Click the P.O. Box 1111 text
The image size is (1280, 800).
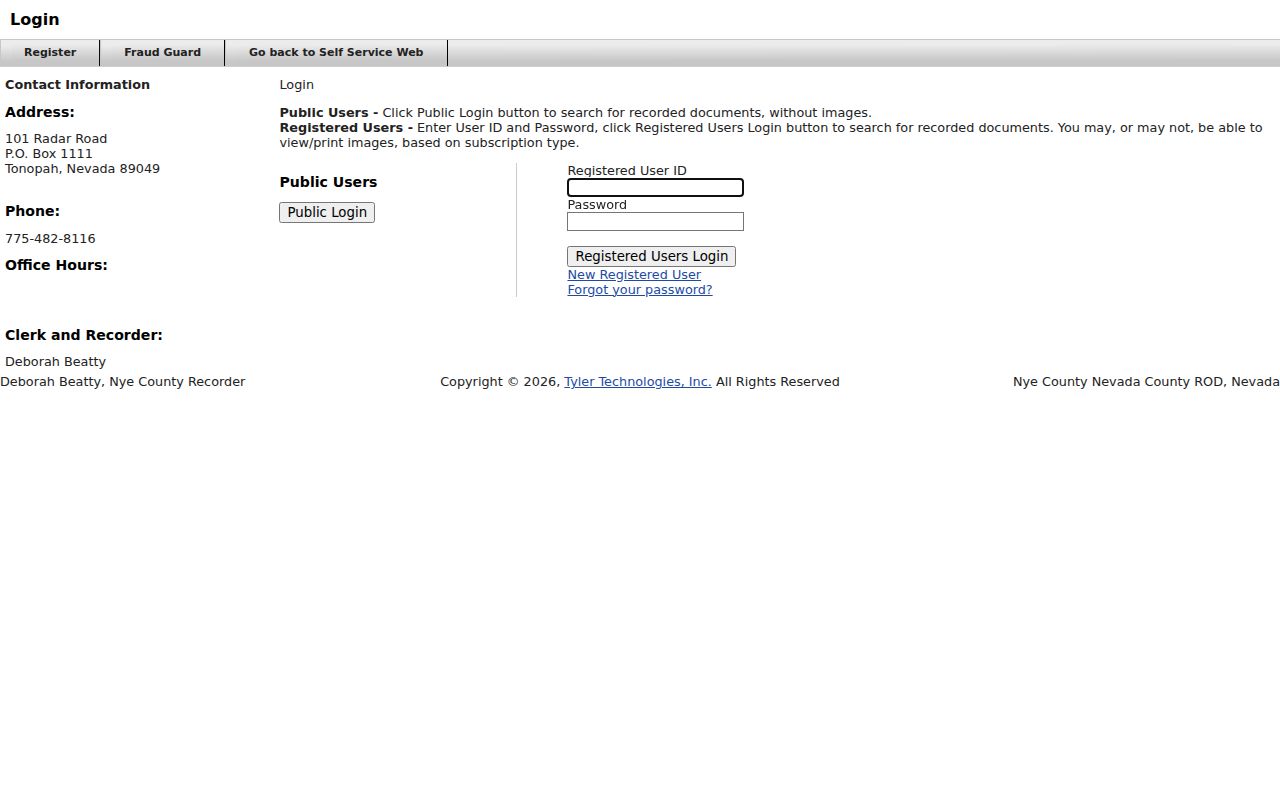coord(49,154)
